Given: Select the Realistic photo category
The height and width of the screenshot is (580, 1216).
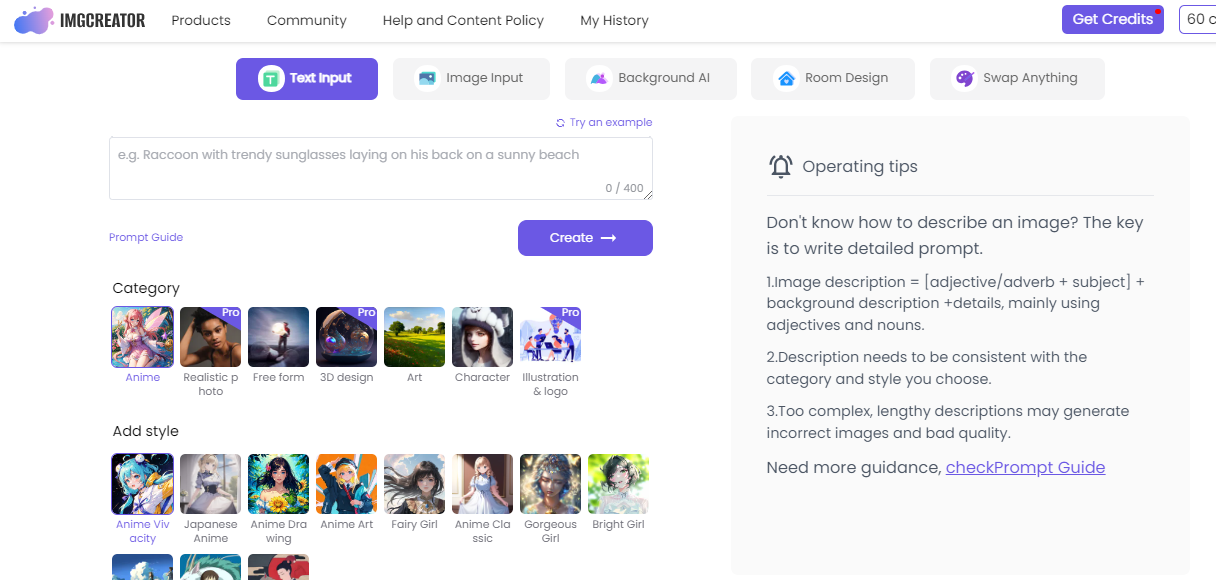Looking at the screenshot, I should [x=211, y=337].
